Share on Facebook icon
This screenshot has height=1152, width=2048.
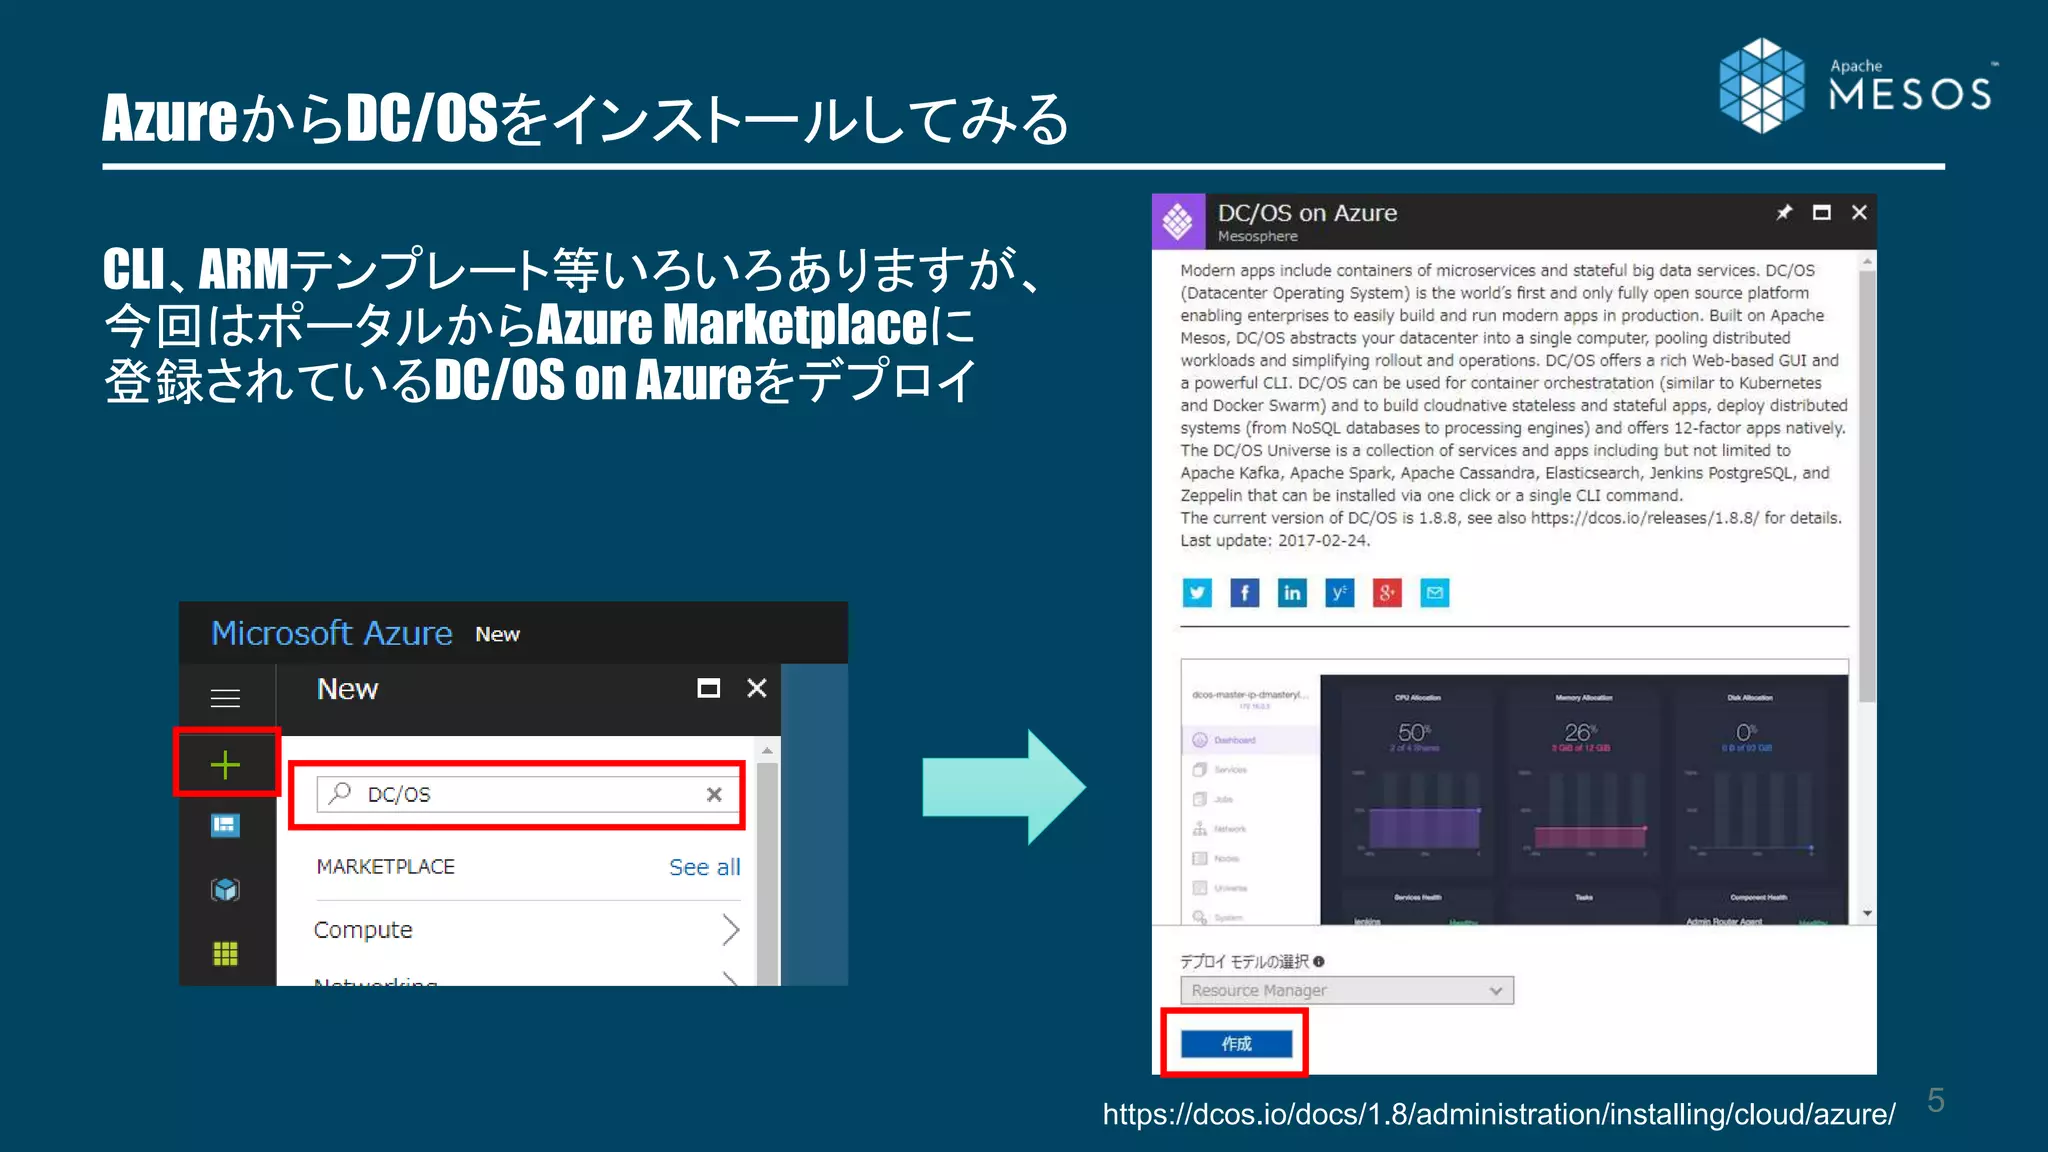click(x=1244, y=593)
